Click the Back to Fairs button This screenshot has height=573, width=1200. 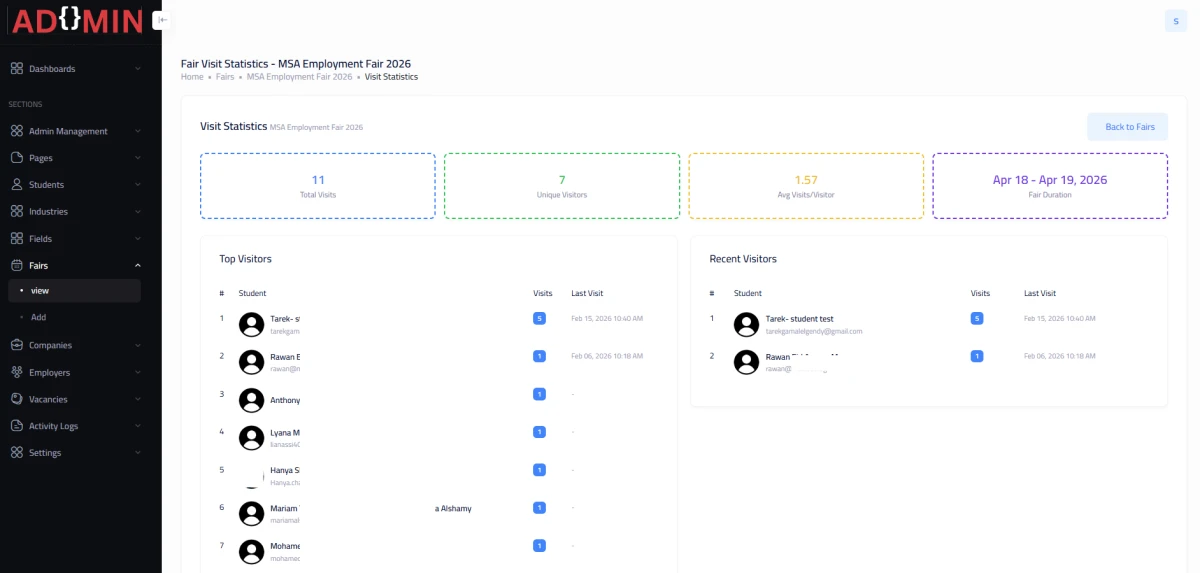(x=1129, y=127)
